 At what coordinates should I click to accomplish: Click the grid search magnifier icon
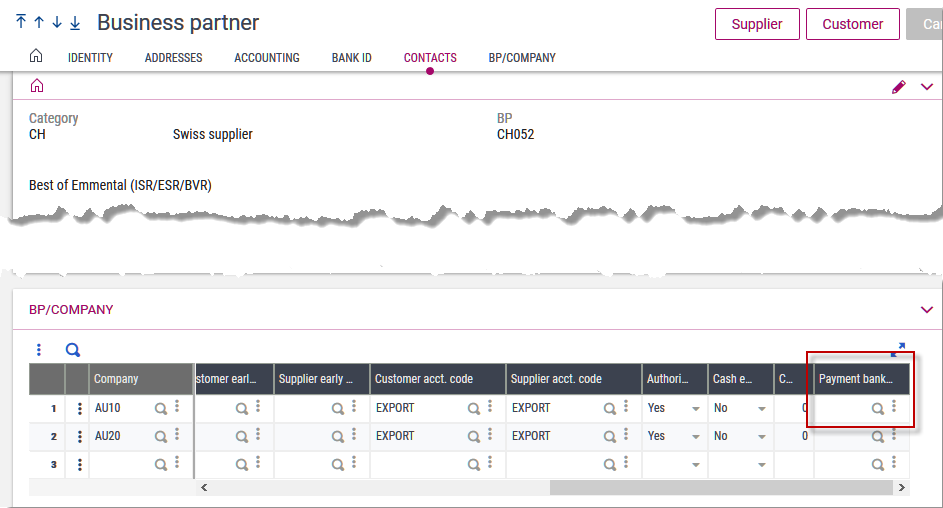coord(73,350)
